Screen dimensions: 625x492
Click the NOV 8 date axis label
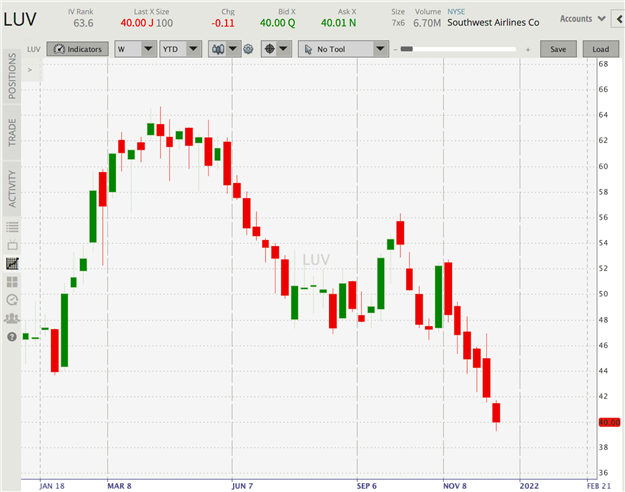[x=454, y=486]
